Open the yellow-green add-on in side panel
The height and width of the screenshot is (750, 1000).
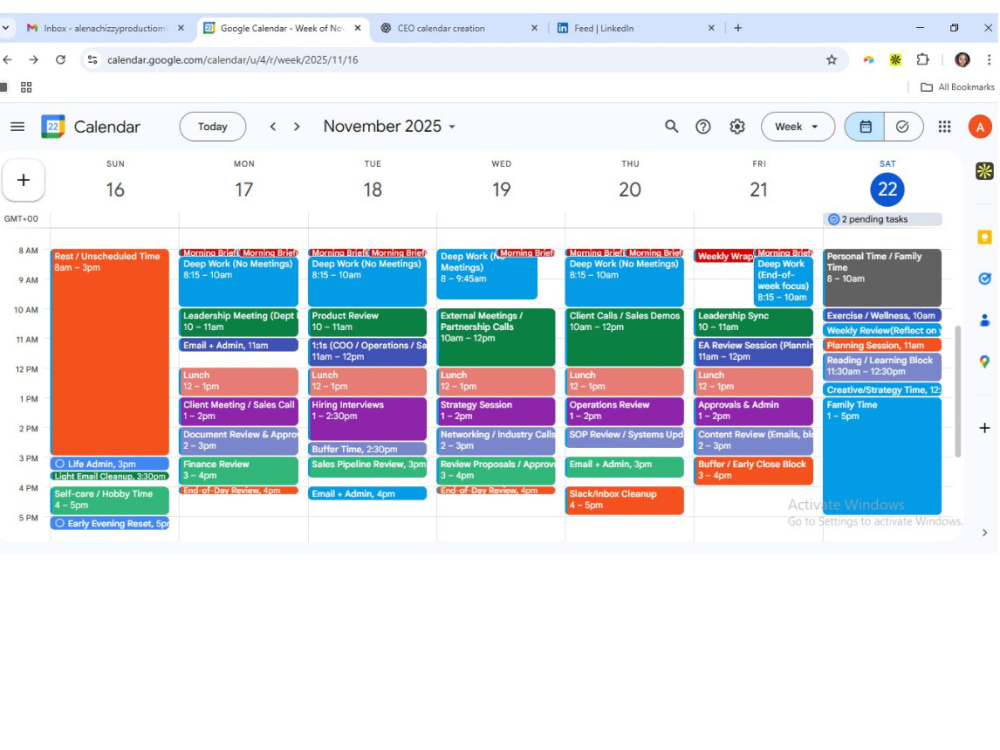click(984, 171)
